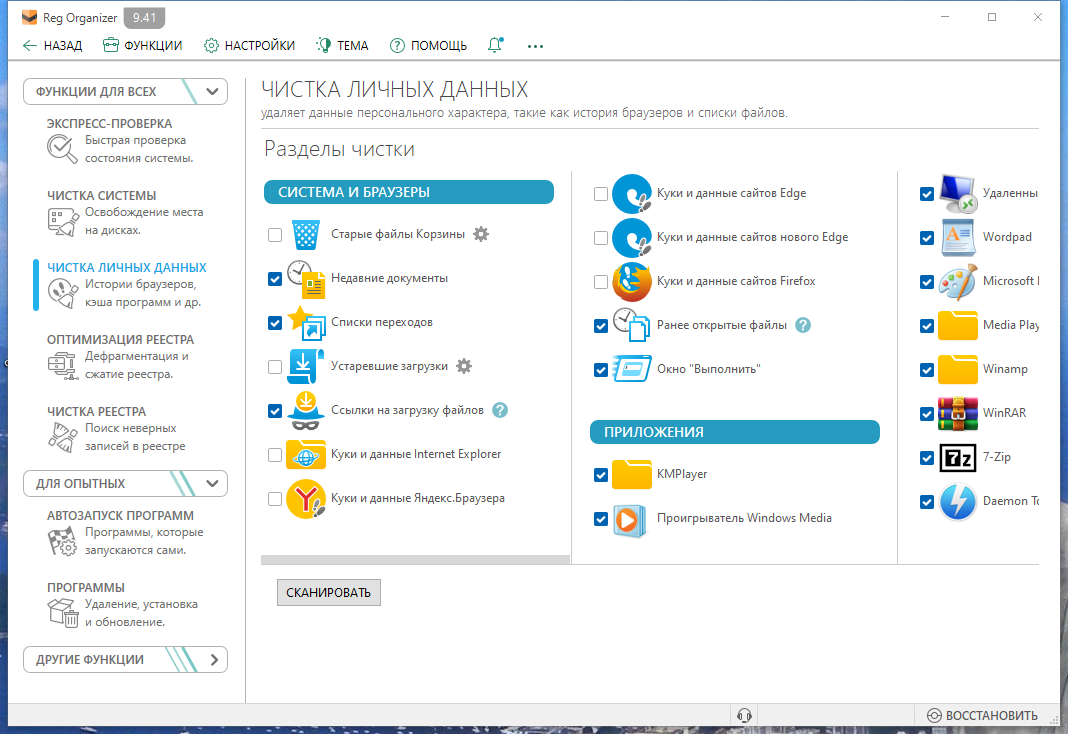Click the 7-Zip application icon

958,458
